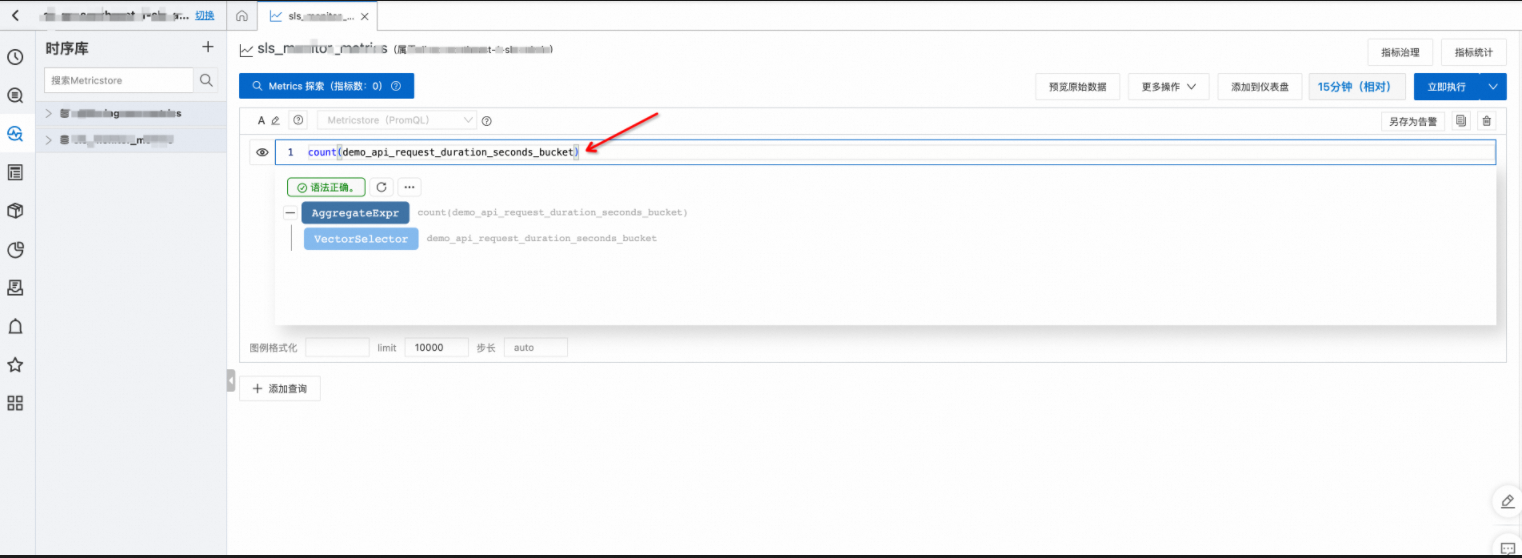Viewport: 1522px width, 558px height.
Task: Click the A edit name pencil icon
Action: pyautogui.click(x=275, y=121)
